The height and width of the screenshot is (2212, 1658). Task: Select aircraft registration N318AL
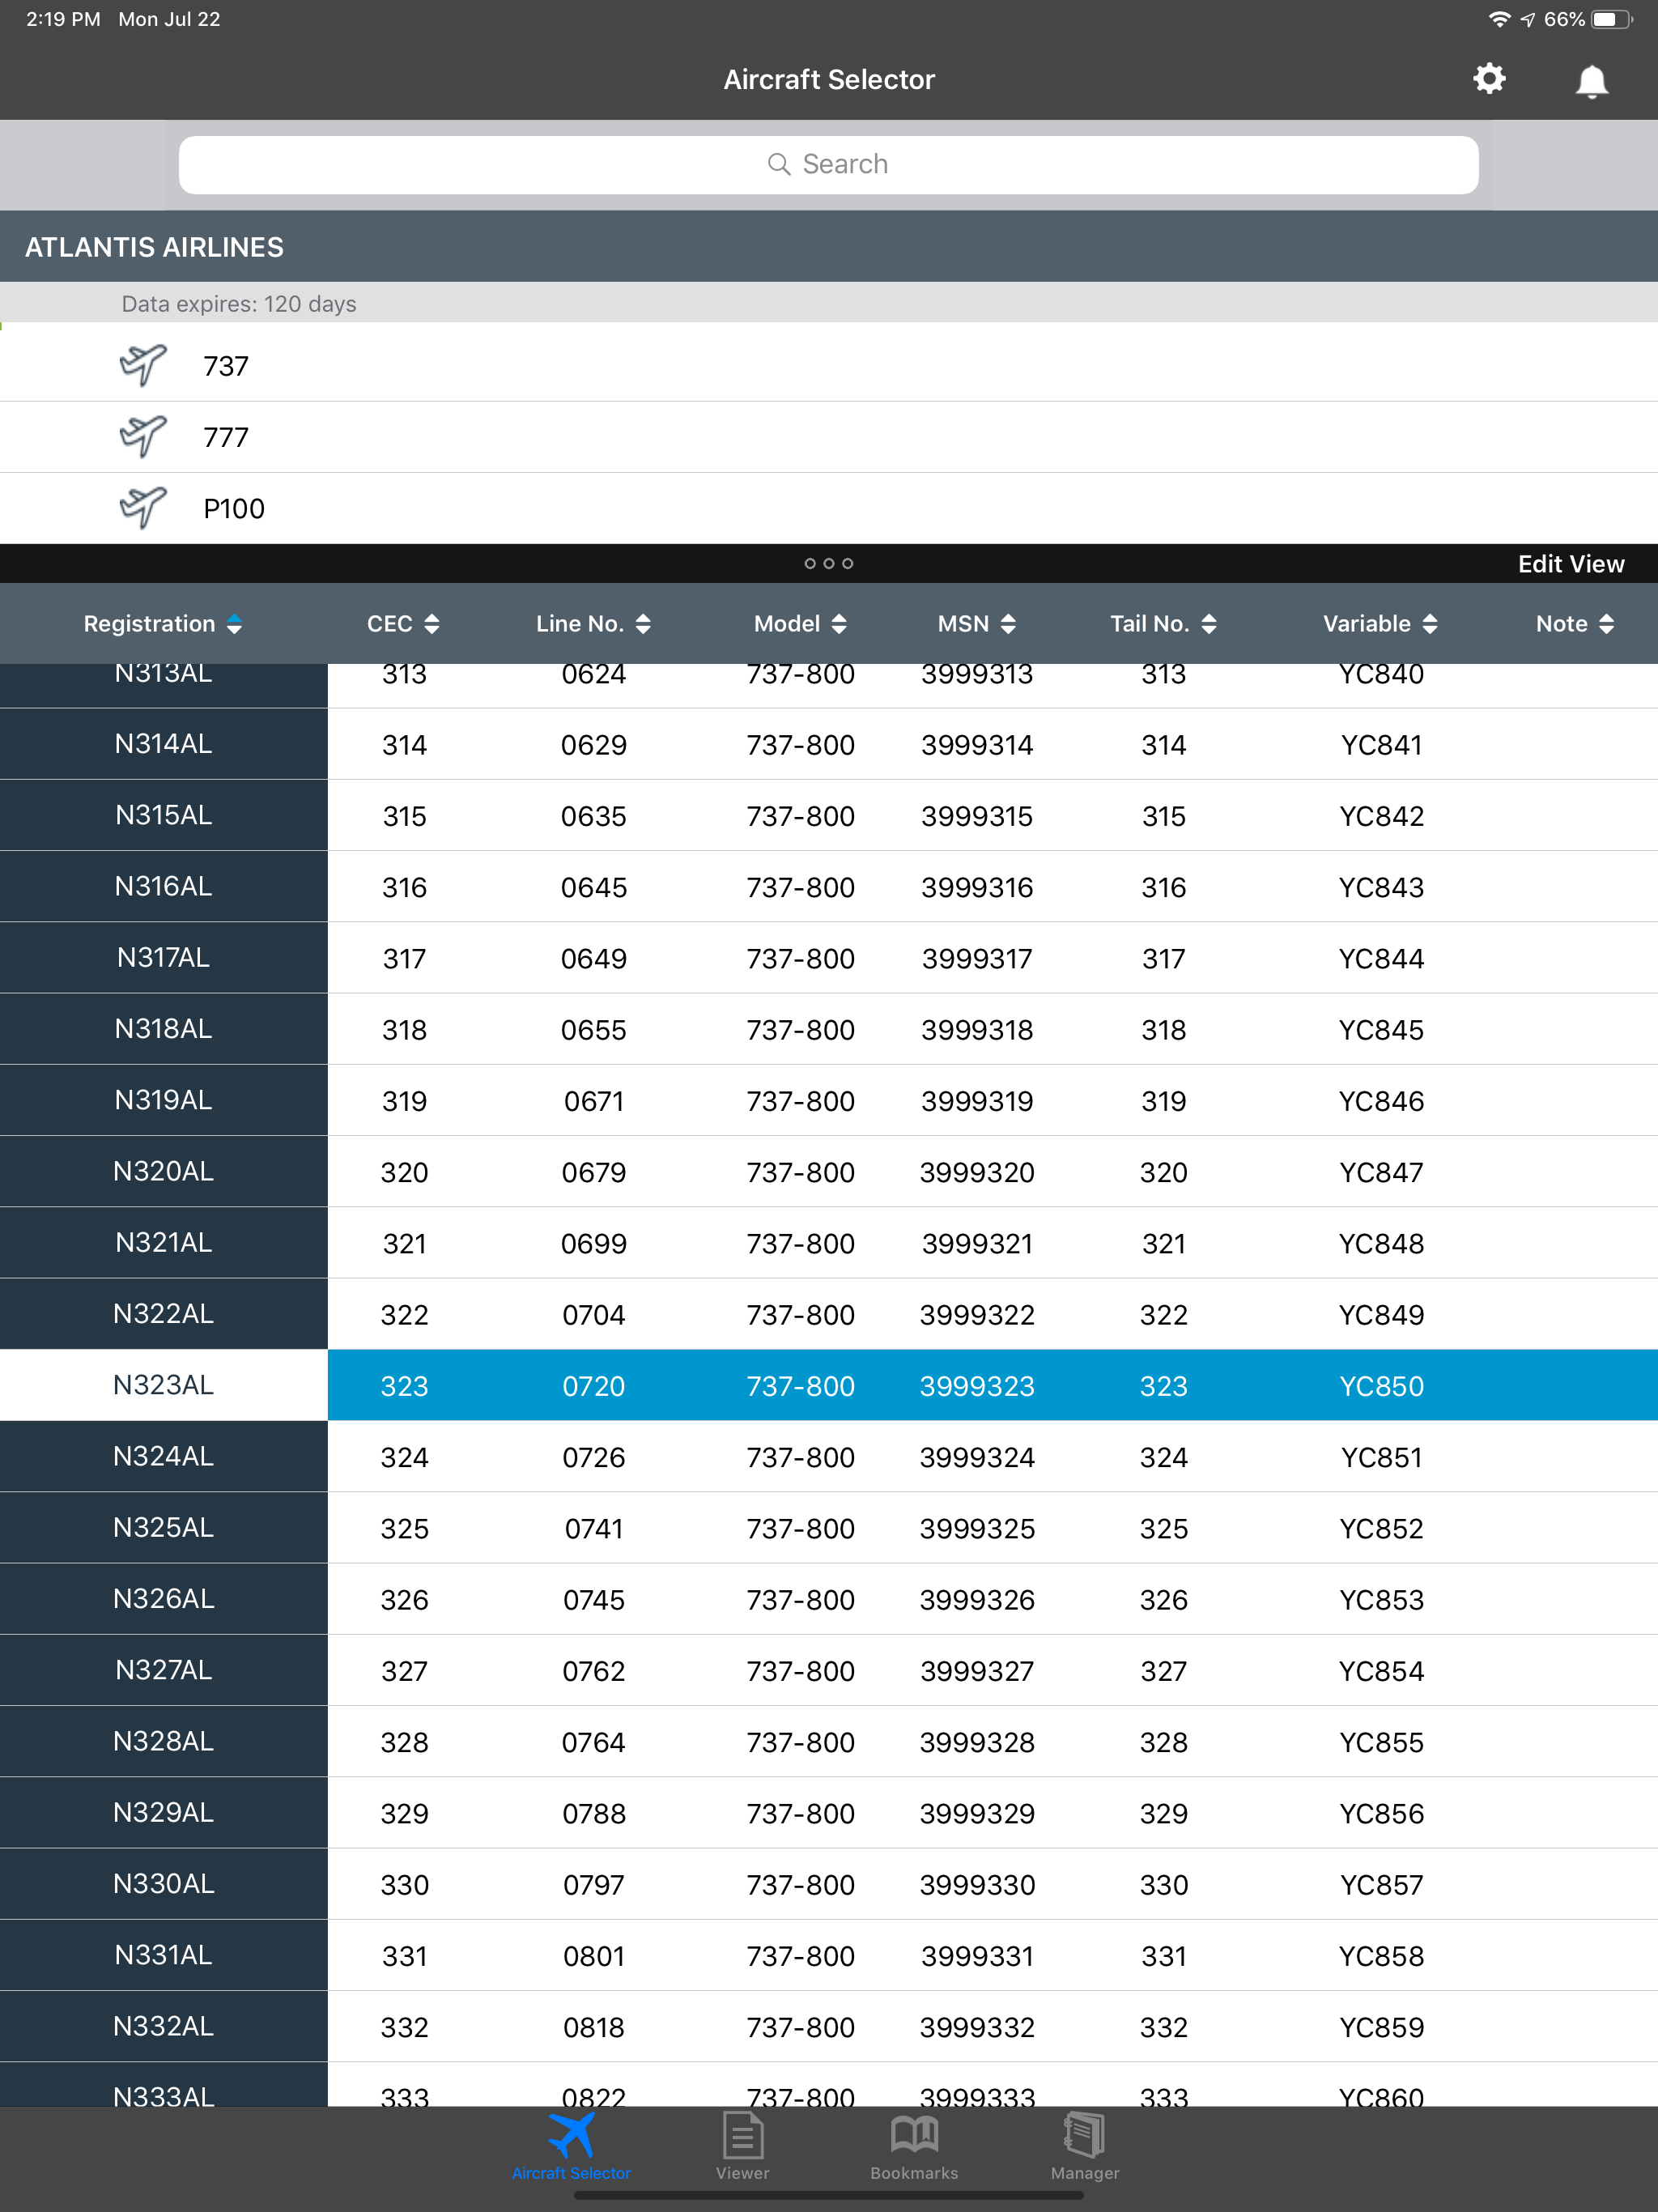(x=163, y=1029)
